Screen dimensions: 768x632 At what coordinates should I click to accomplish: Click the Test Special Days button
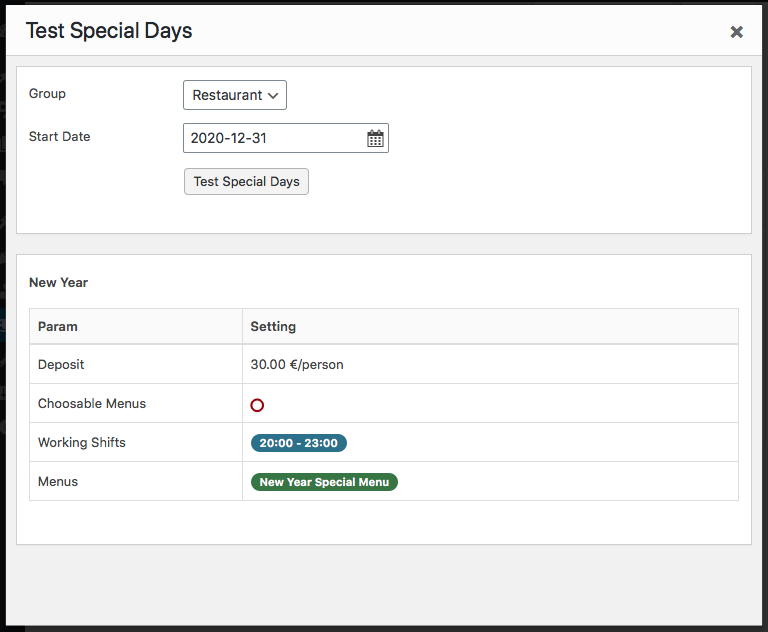point(246,182)
